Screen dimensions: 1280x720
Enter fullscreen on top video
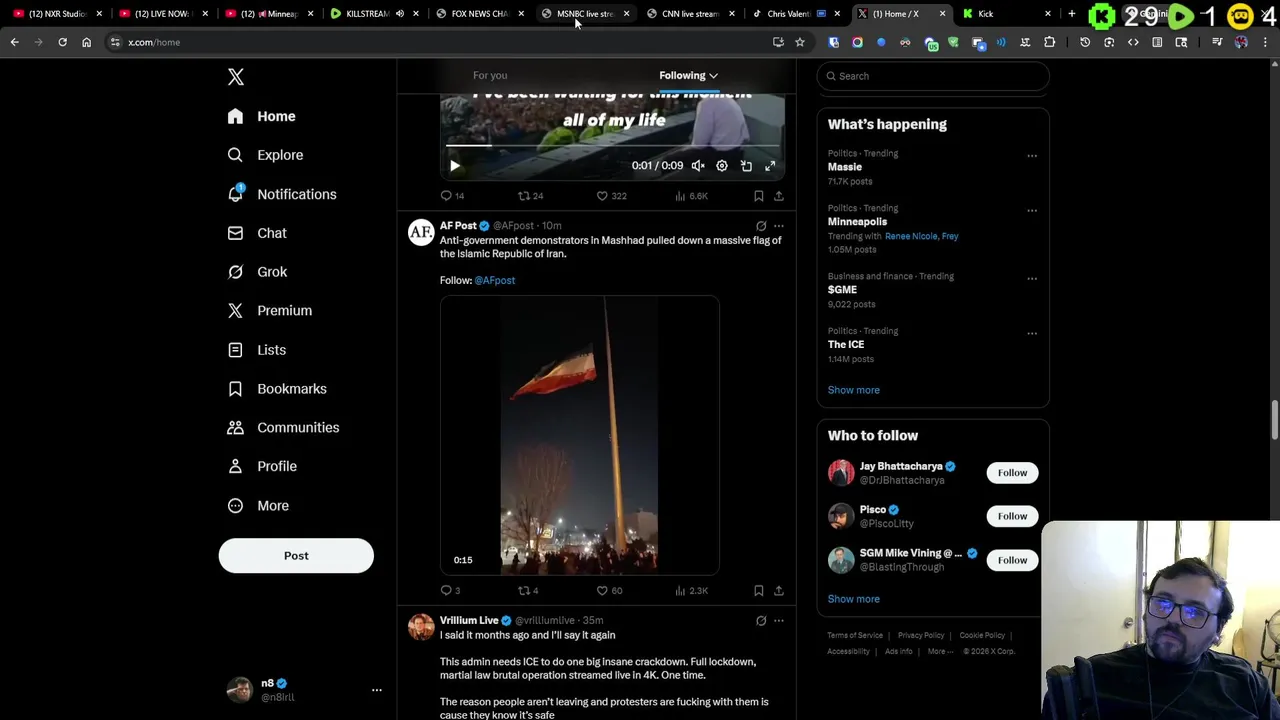(770, 166)
